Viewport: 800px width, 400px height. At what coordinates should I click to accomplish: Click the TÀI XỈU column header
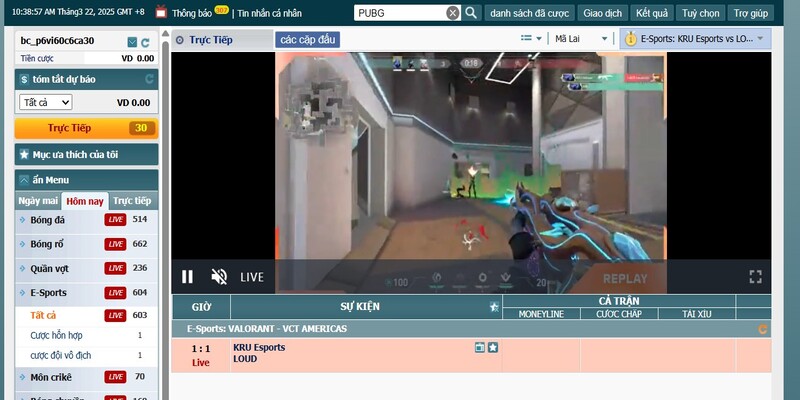tap(696, 314)
